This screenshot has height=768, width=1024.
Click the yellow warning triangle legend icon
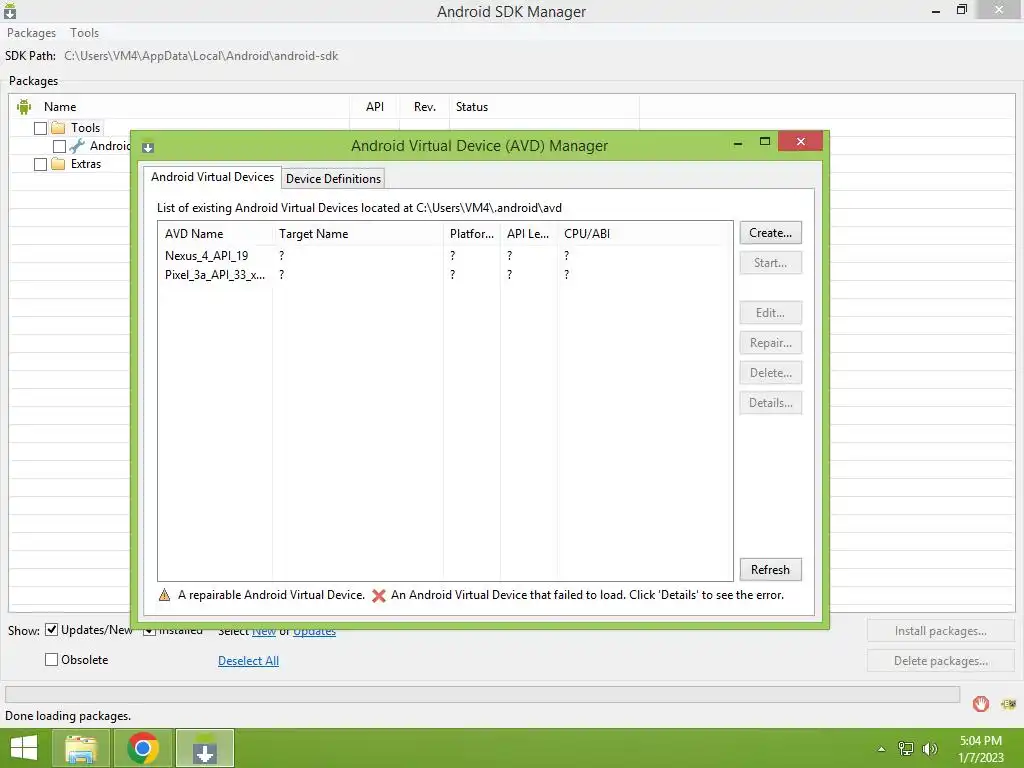164,595
